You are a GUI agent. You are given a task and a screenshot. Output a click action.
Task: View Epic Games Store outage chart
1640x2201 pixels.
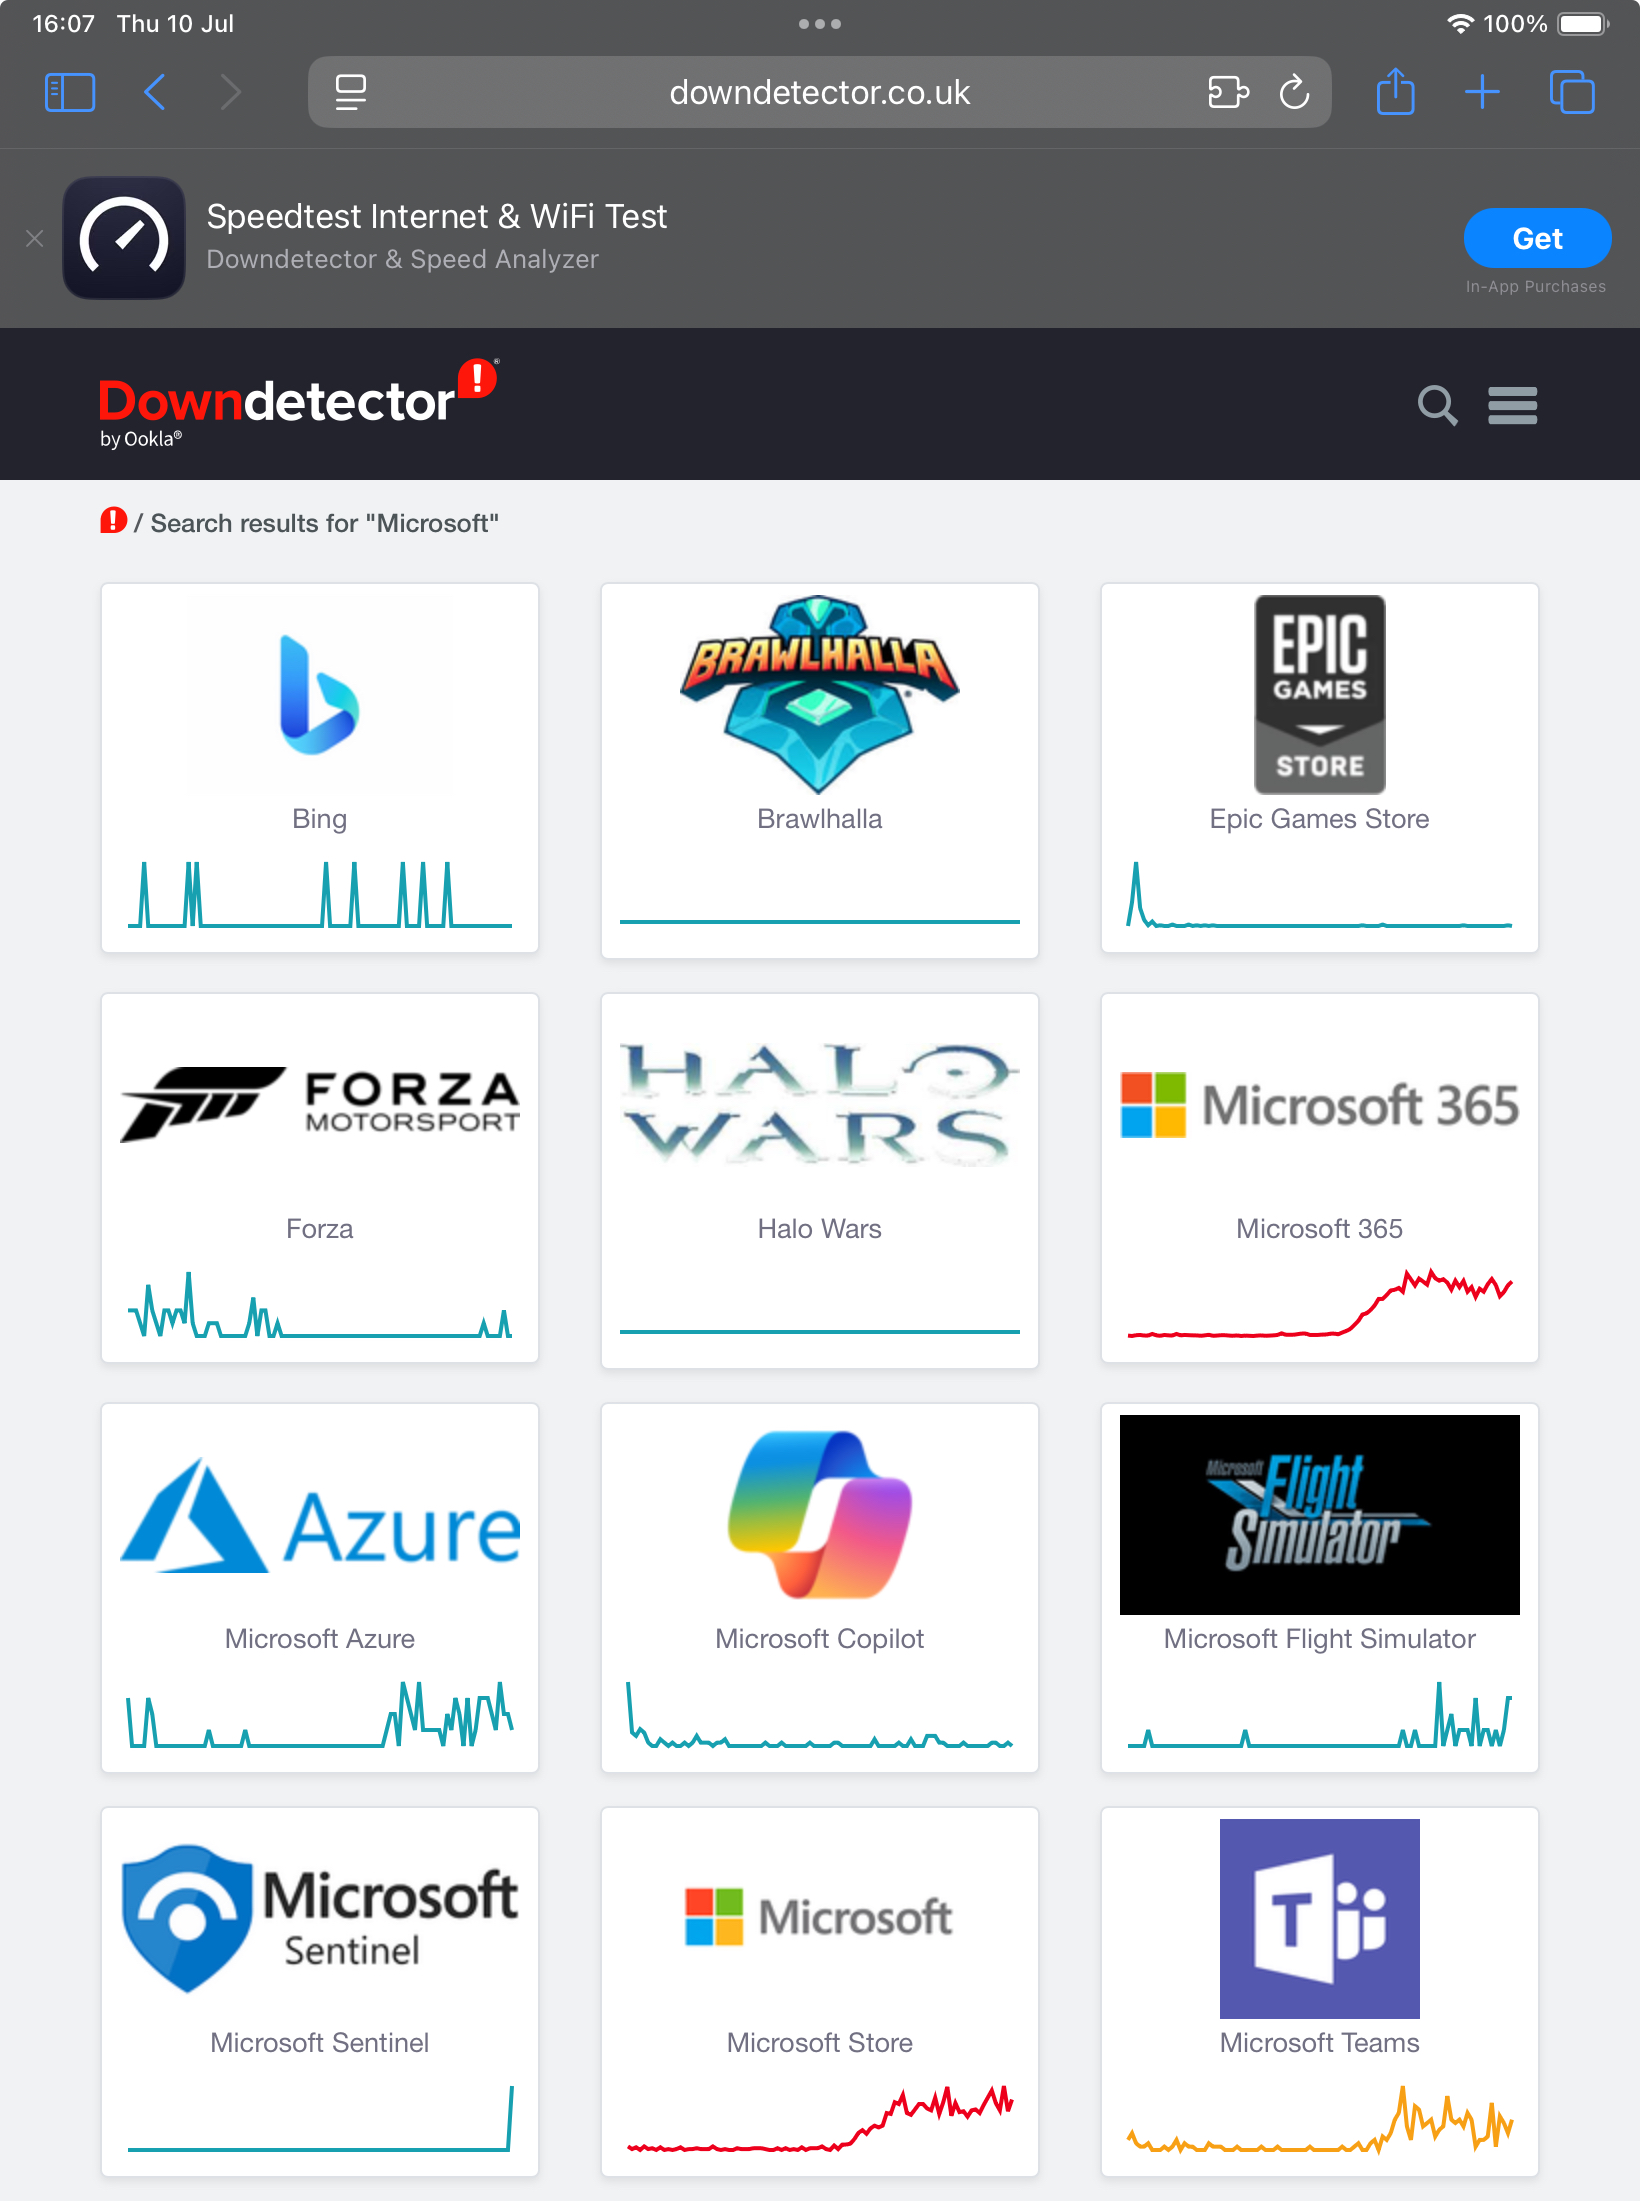pos(1320,894)
